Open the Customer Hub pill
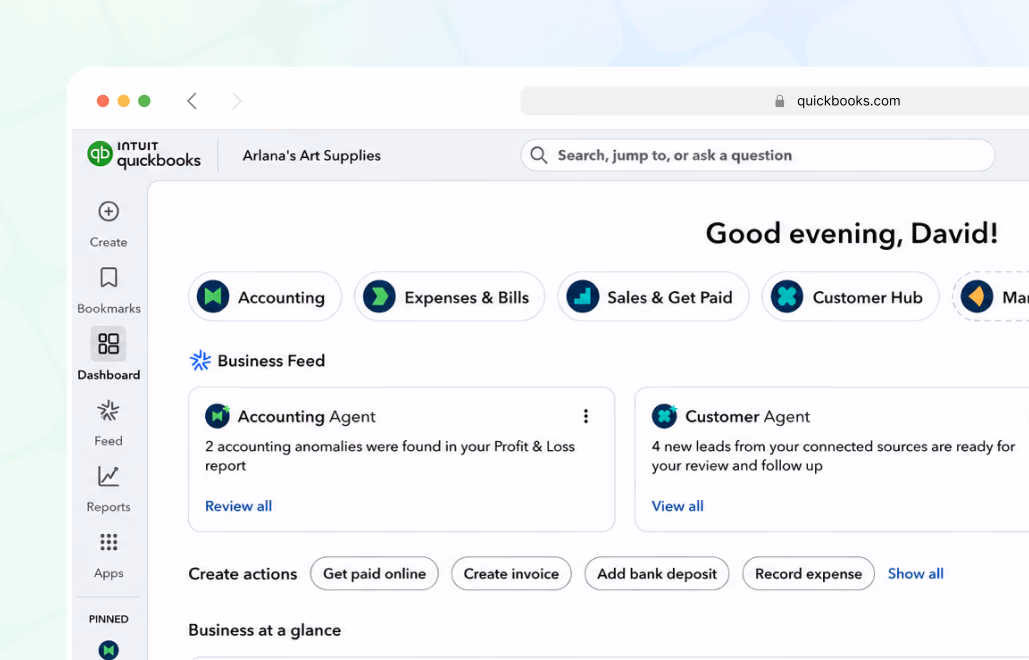Screen dimensions: 1029x660 tap(850, 297)
